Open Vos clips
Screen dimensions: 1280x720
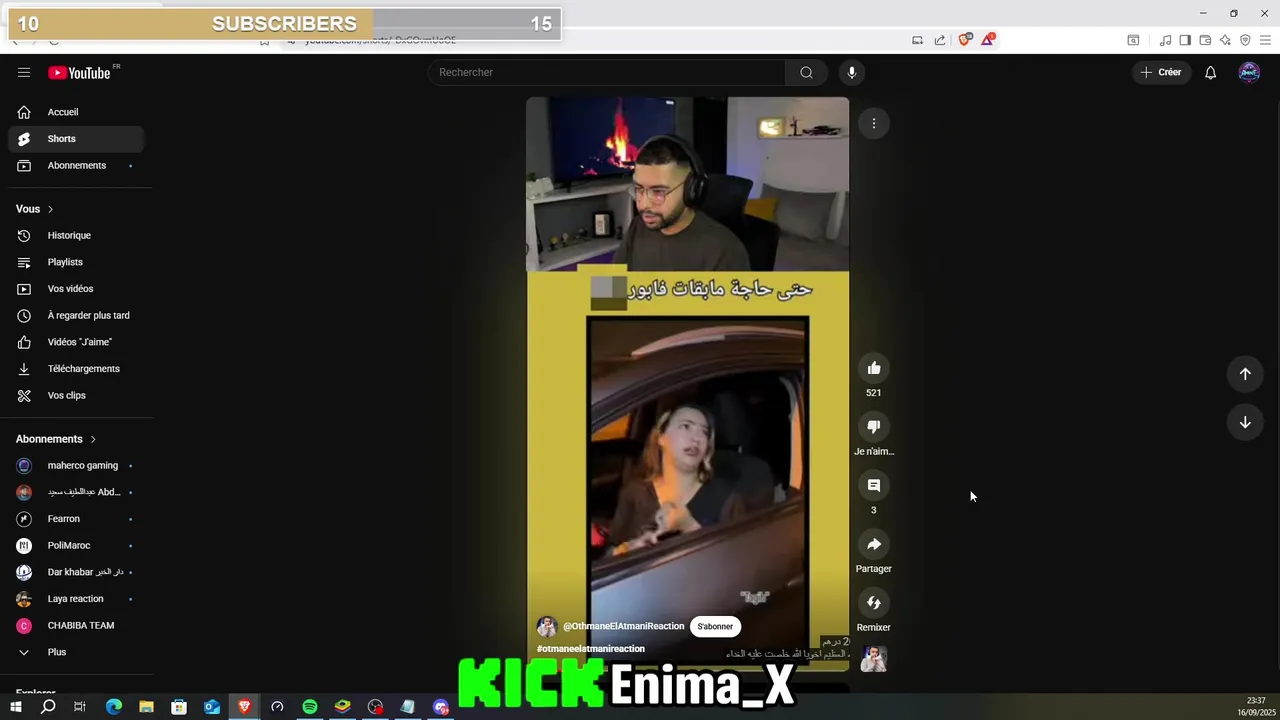(76, 395)
